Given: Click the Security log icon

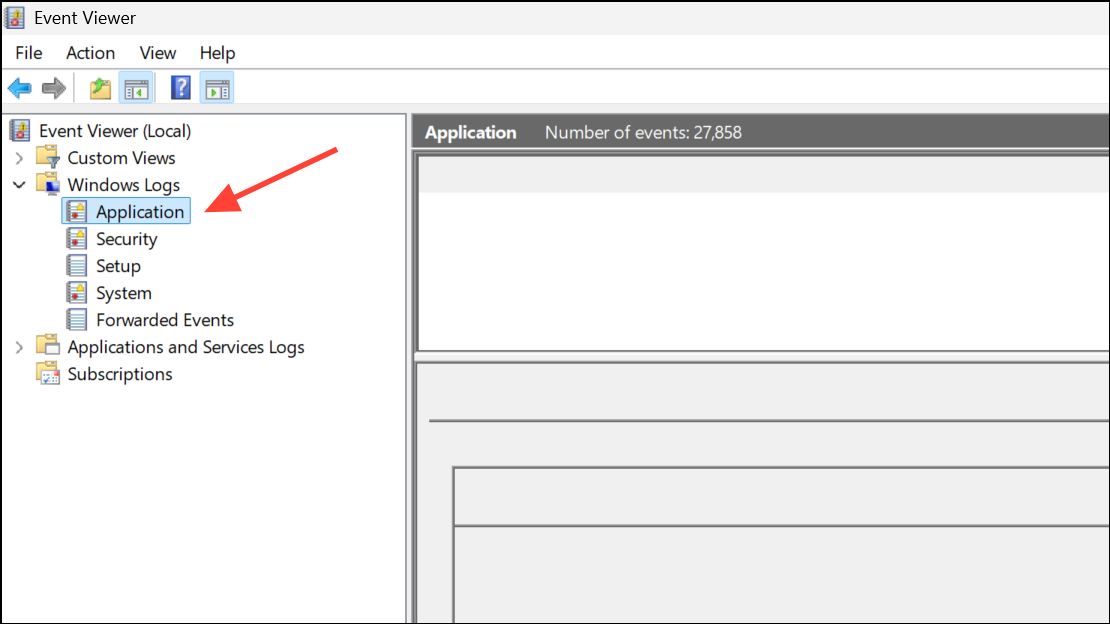Looking at the screenshot, I should point(76,238).
